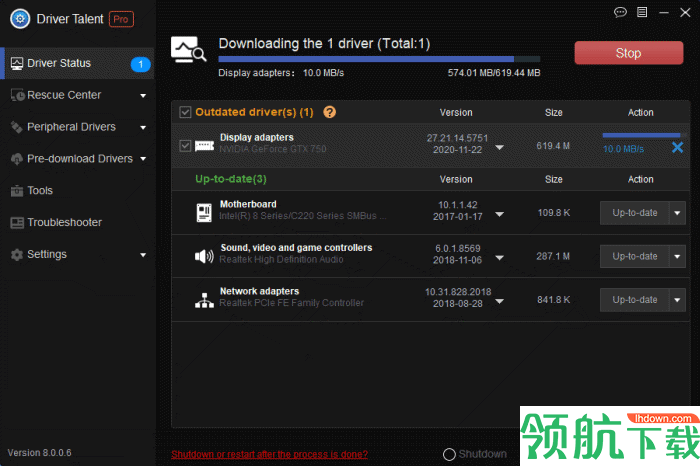
Task: Click the Troubleshooter icon
Action: click(x=17, y=222)
